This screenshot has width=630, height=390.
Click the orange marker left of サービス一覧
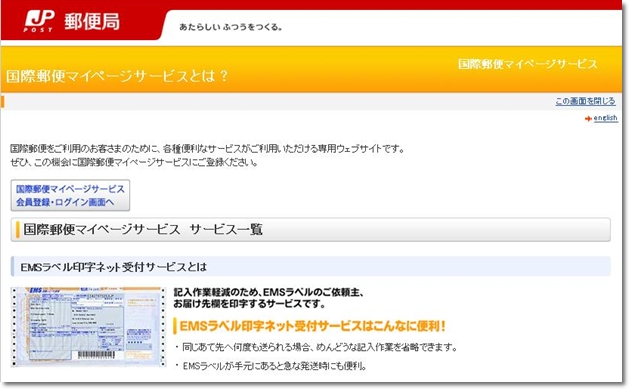coord(17,230)
